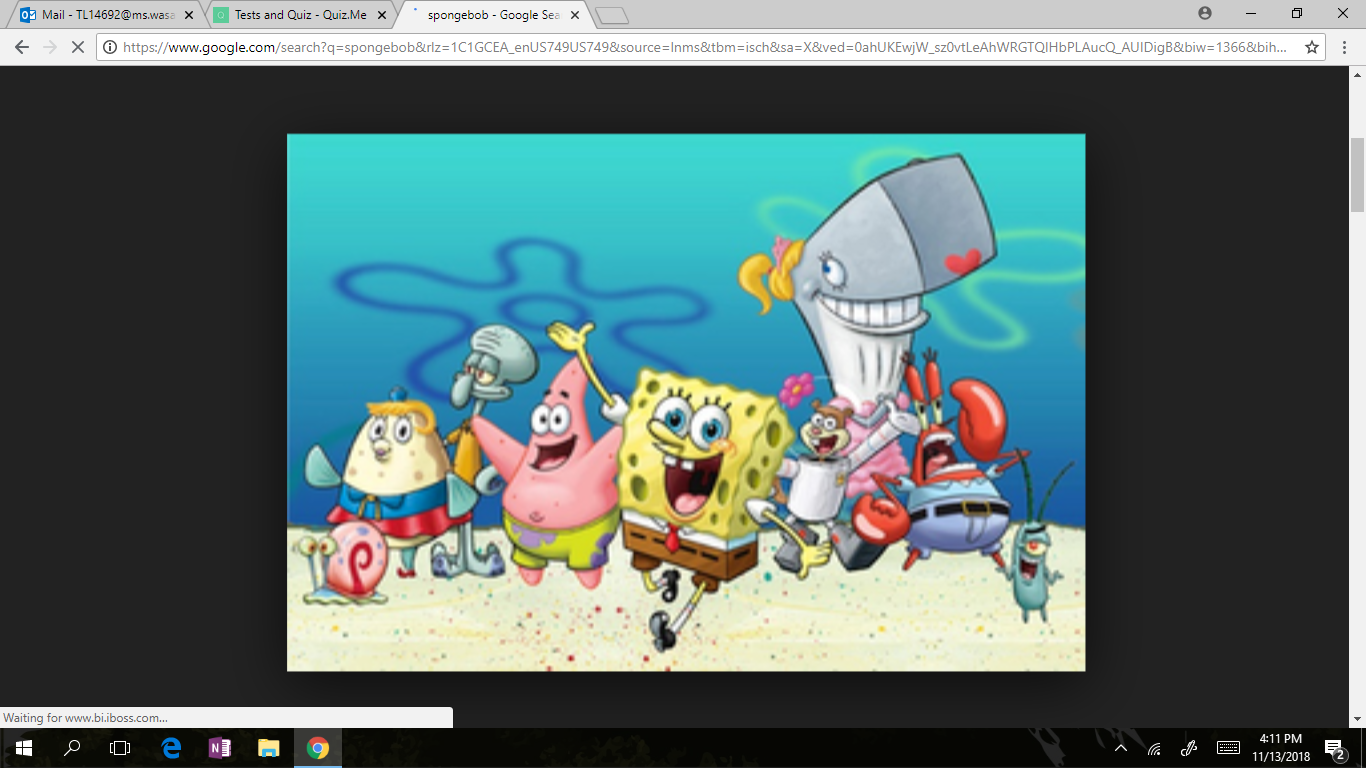Open Windows taskbar search

tap(72, 748)
